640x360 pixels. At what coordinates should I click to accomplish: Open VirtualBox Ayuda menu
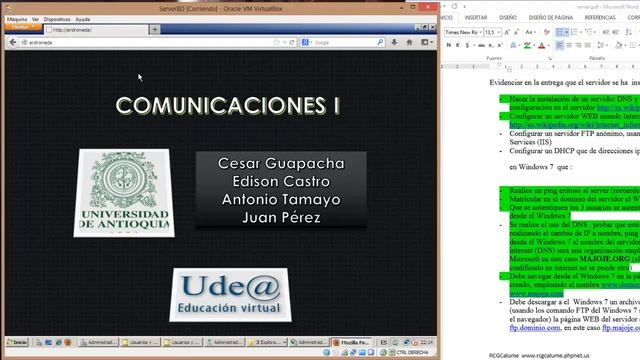[82, 19]
